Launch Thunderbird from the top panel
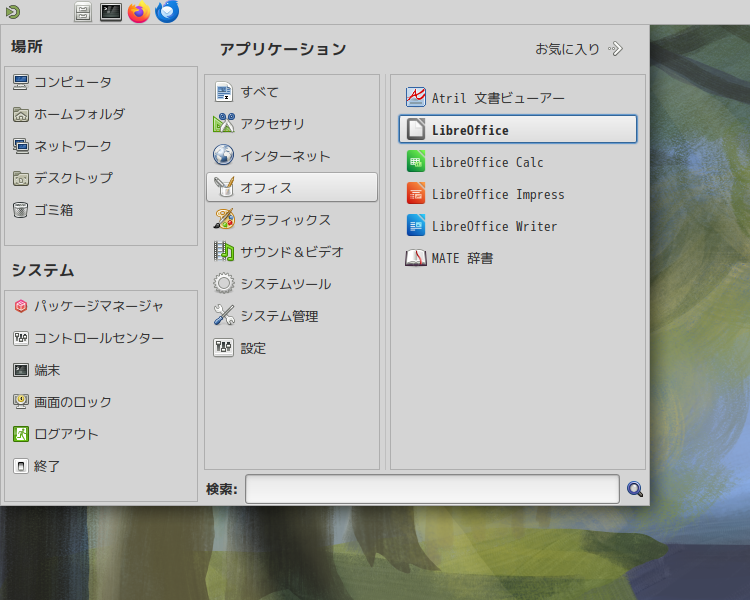Image resolution: width=750 pixels, height=600 pixels. (167, 11)
